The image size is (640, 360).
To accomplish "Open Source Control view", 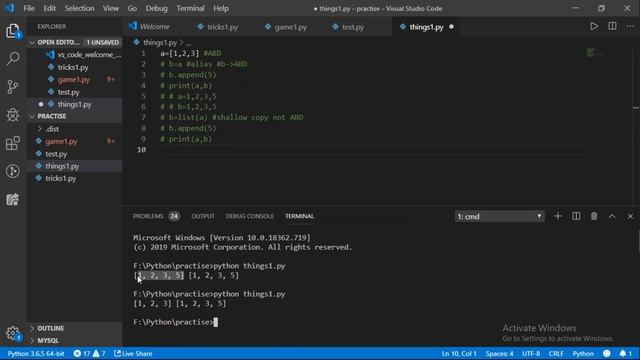I will coord(13,87).
